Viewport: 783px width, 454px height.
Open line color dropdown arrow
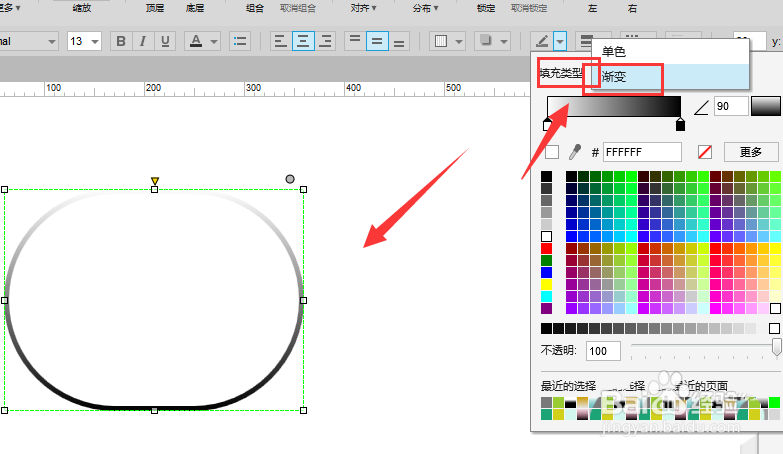(560, 41)
